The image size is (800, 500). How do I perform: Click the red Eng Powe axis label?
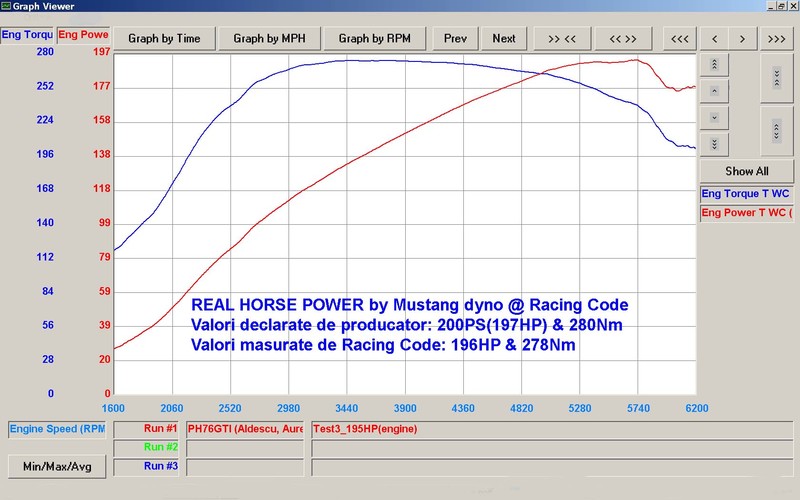(x=83, y=35)
